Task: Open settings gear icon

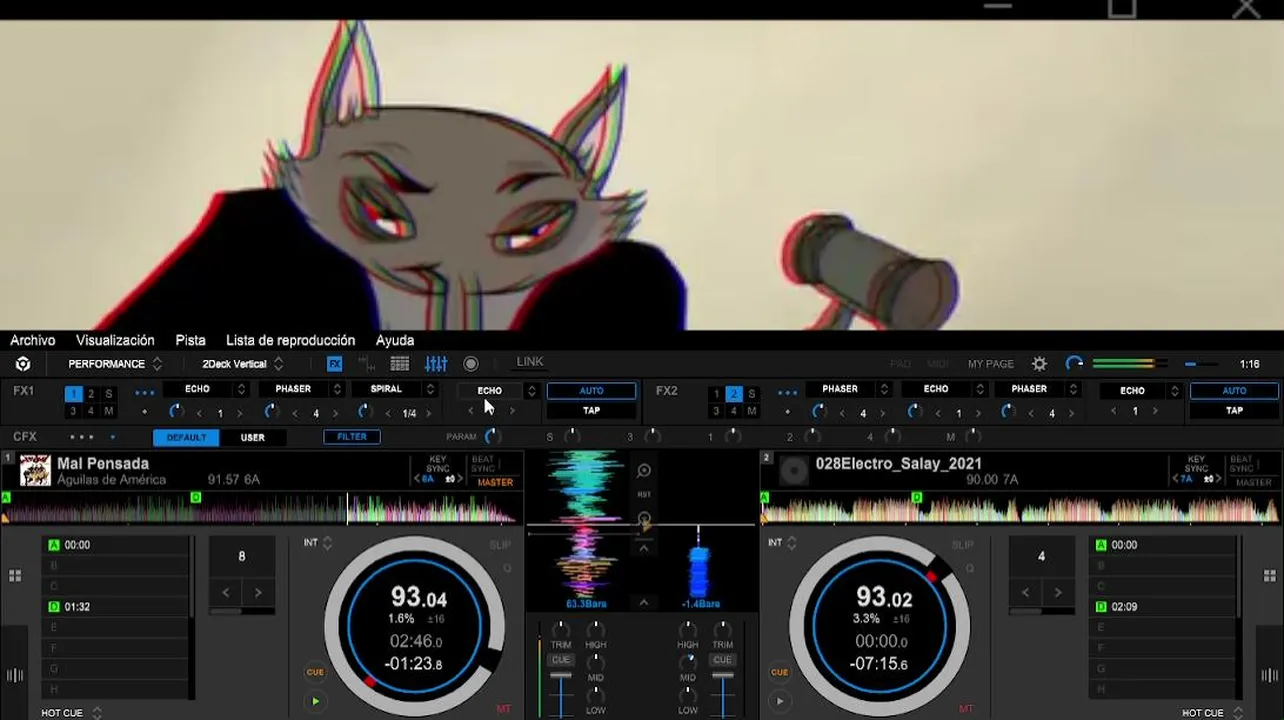Action: 1040,364
